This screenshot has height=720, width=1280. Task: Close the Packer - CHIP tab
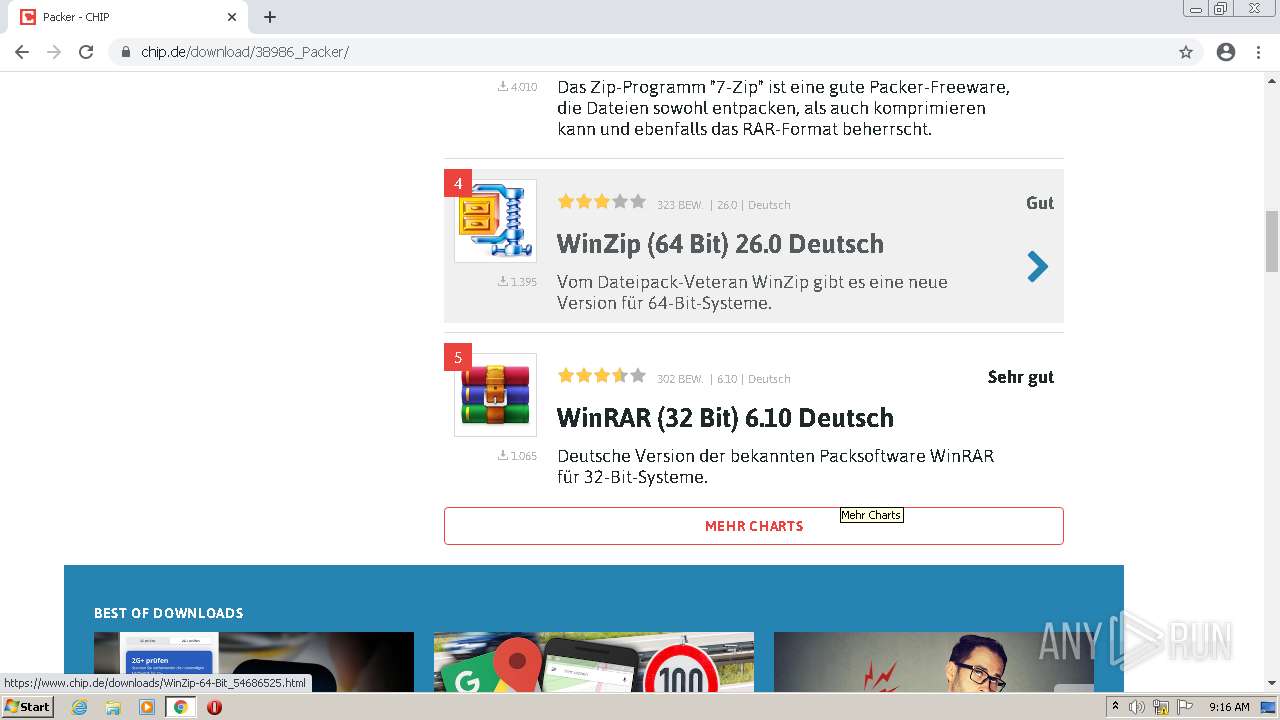[232, 17]
